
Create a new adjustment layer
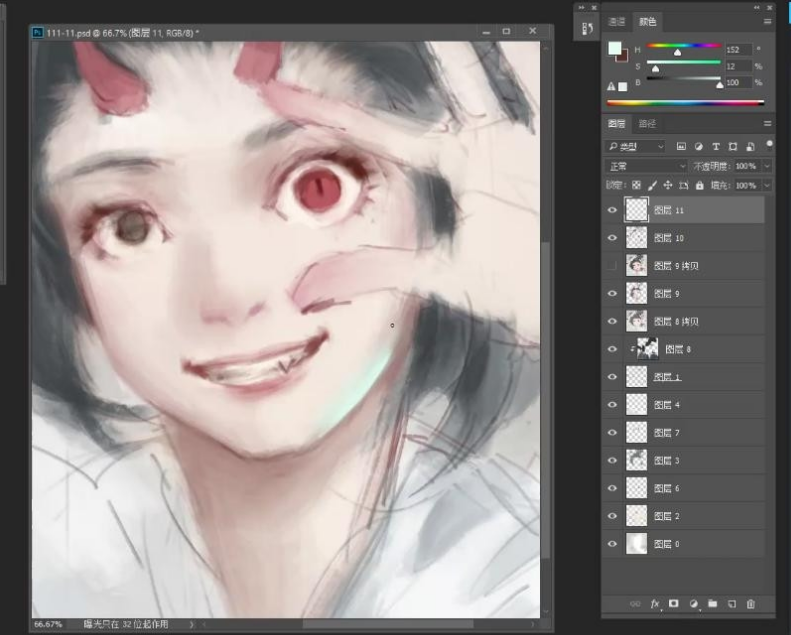[692, 604]
